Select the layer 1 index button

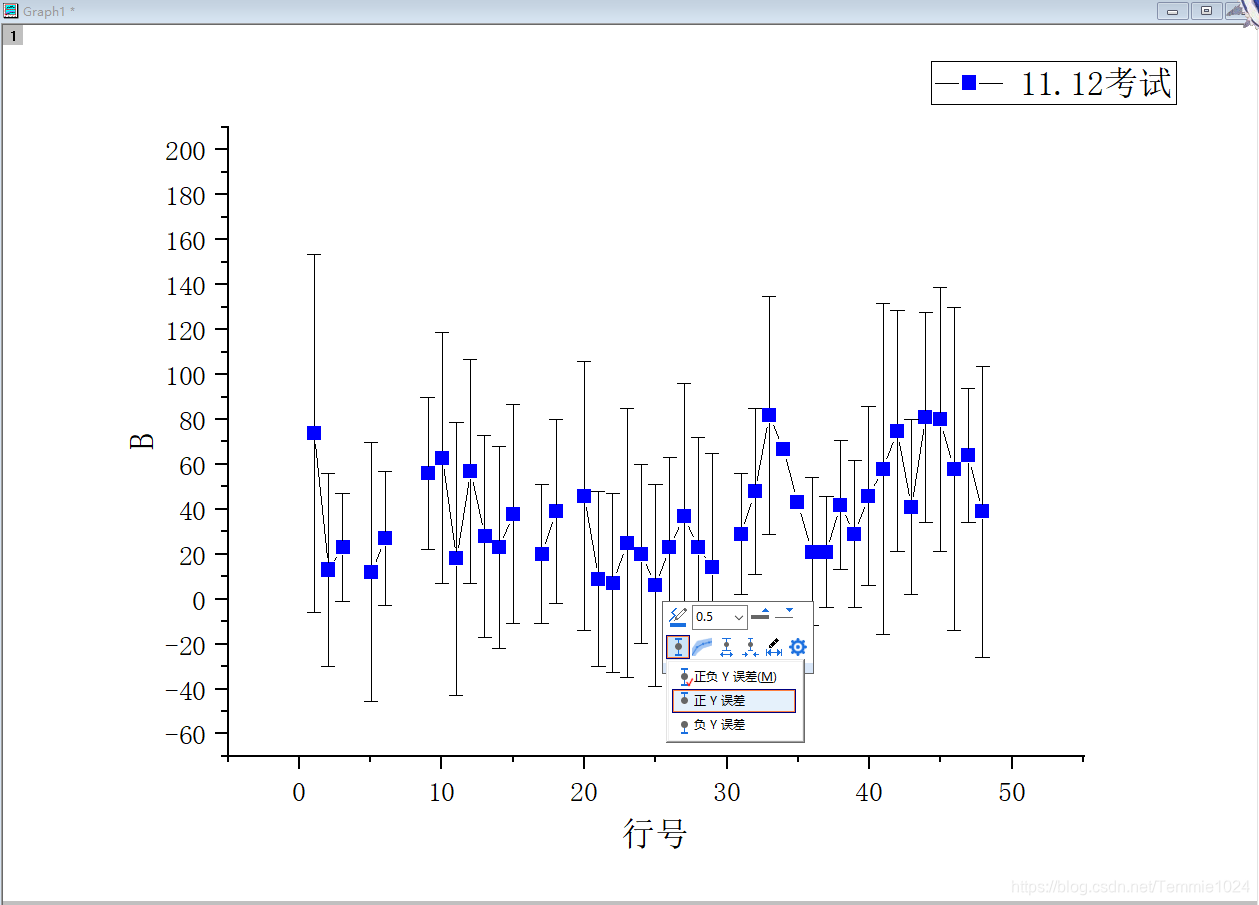[x=13, y=35]
